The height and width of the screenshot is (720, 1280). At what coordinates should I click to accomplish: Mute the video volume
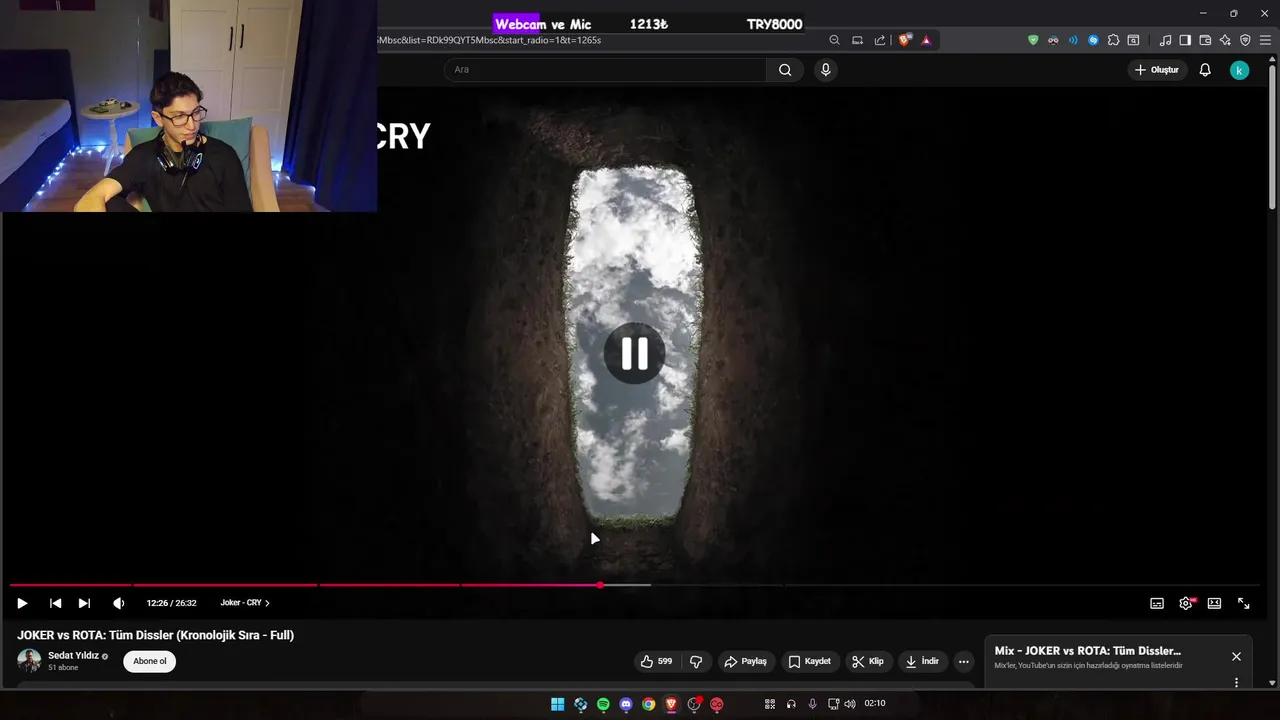pyautogui.click(x=118, y=603)
